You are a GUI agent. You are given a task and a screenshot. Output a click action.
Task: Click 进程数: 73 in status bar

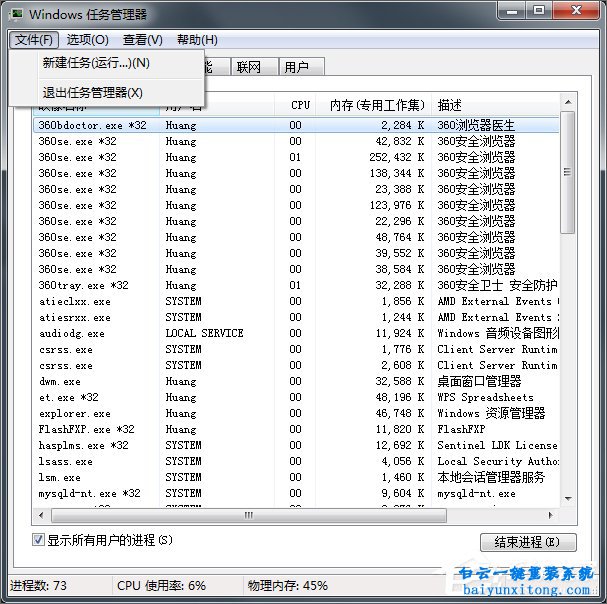pyautogui.click(x=38, y=585)
